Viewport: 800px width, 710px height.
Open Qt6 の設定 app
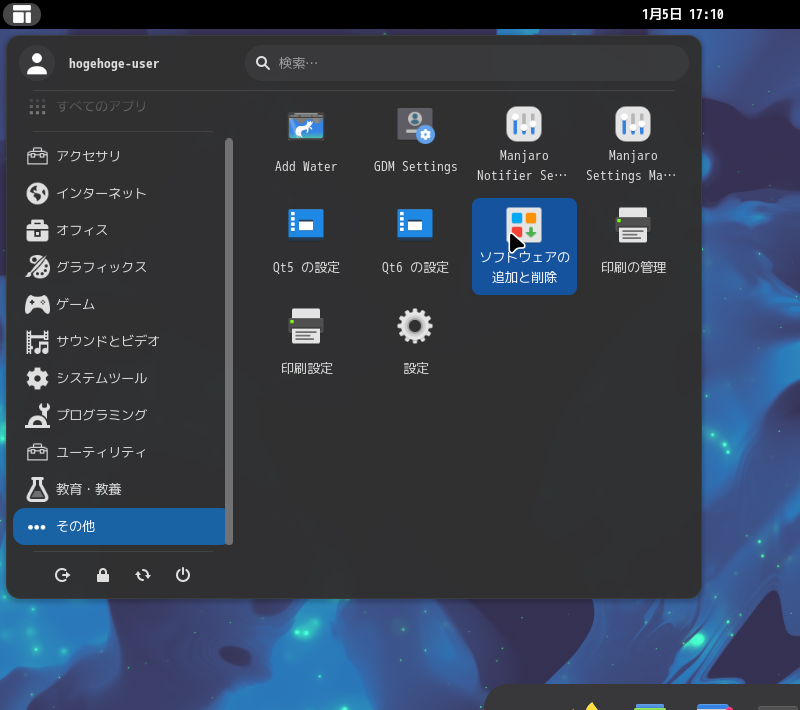[415, 238]
